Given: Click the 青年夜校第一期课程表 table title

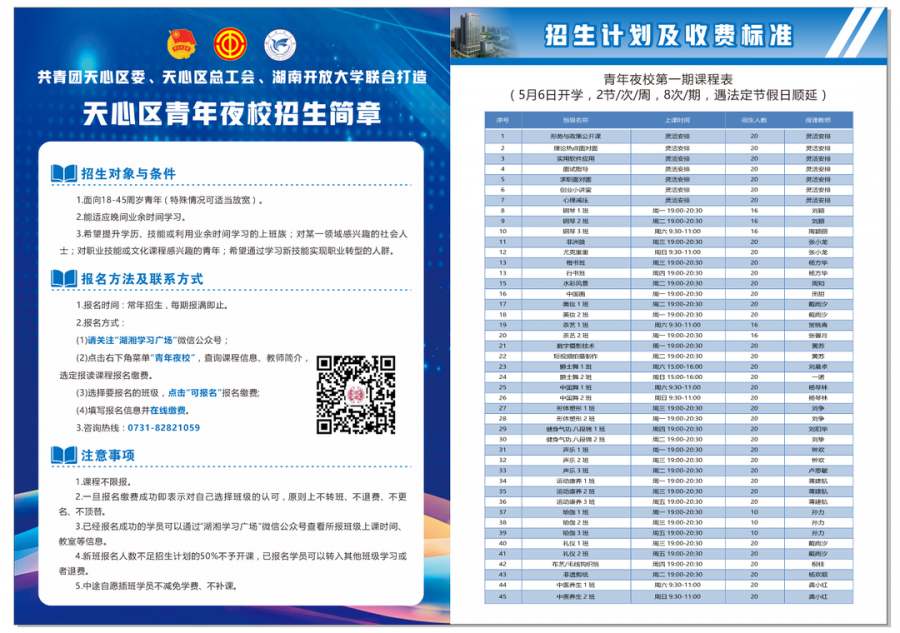Looking at the screenshot, I should click(x=668, y=79).
